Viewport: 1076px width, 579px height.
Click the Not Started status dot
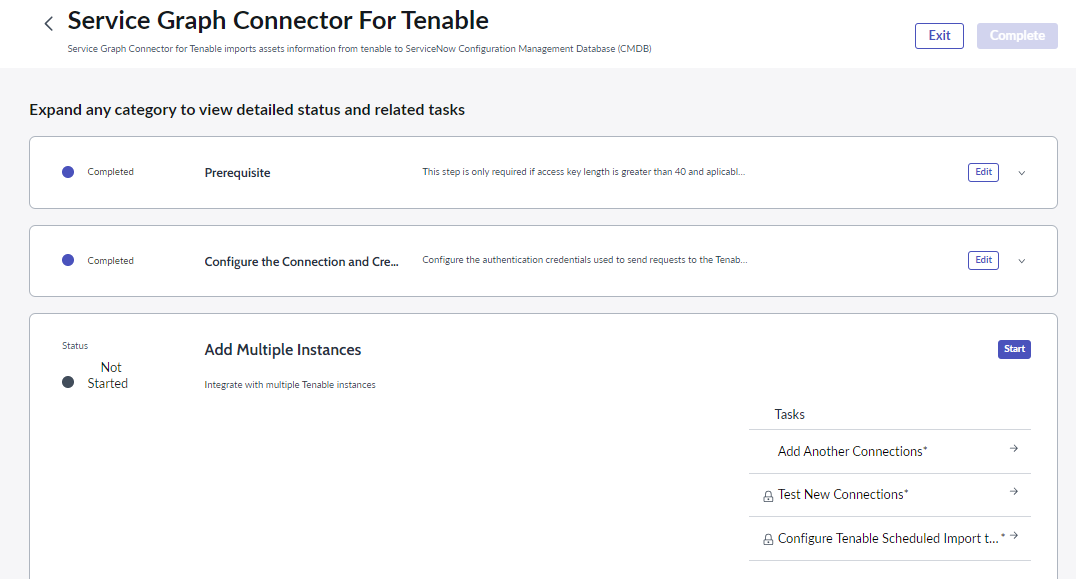68,382
